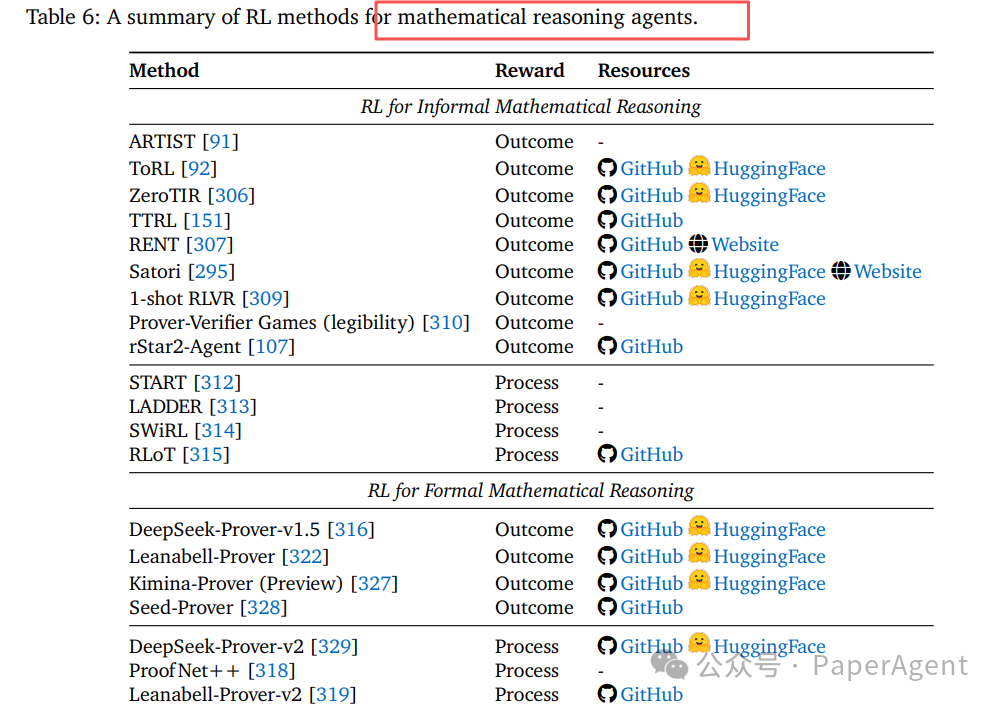The width and height of the screenshot is (999, 705).
Task: Click the GitHub octocat icon in the RLoT row
Action: click(607, 454)
